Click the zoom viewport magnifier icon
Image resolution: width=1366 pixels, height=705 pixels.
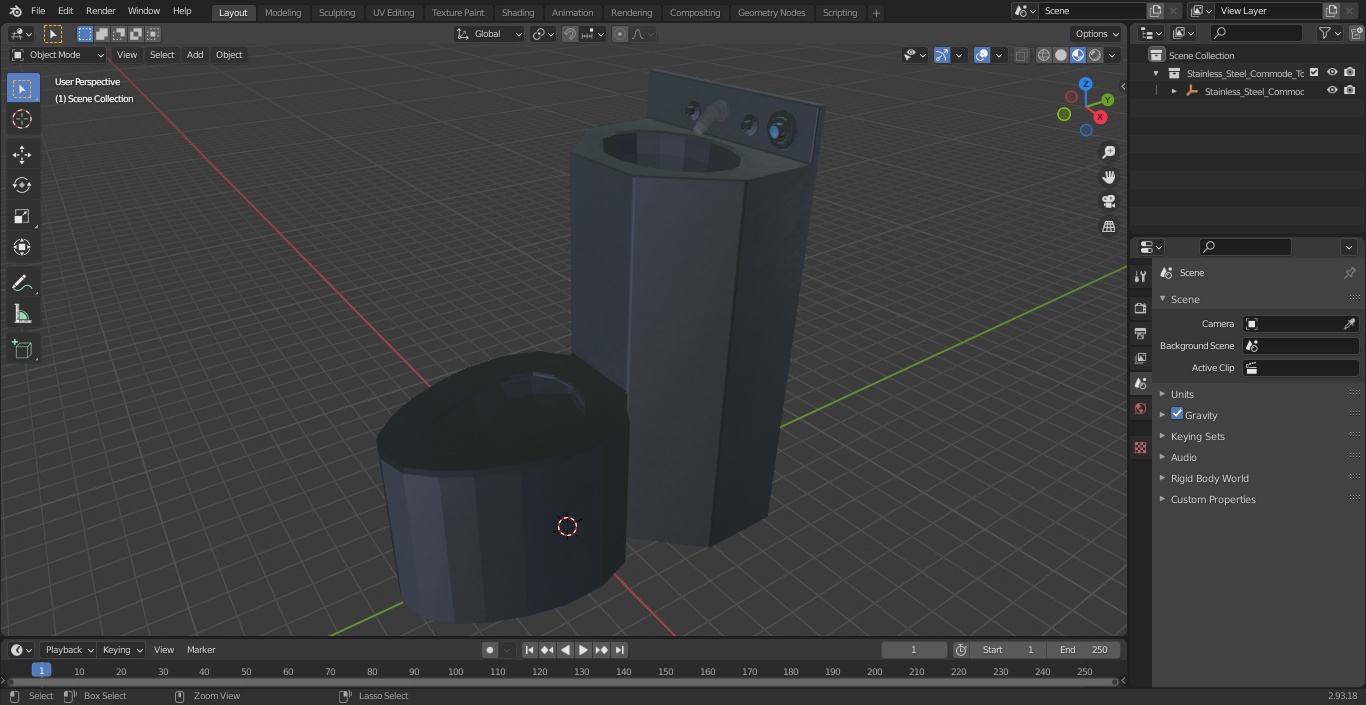(1108, 152)
